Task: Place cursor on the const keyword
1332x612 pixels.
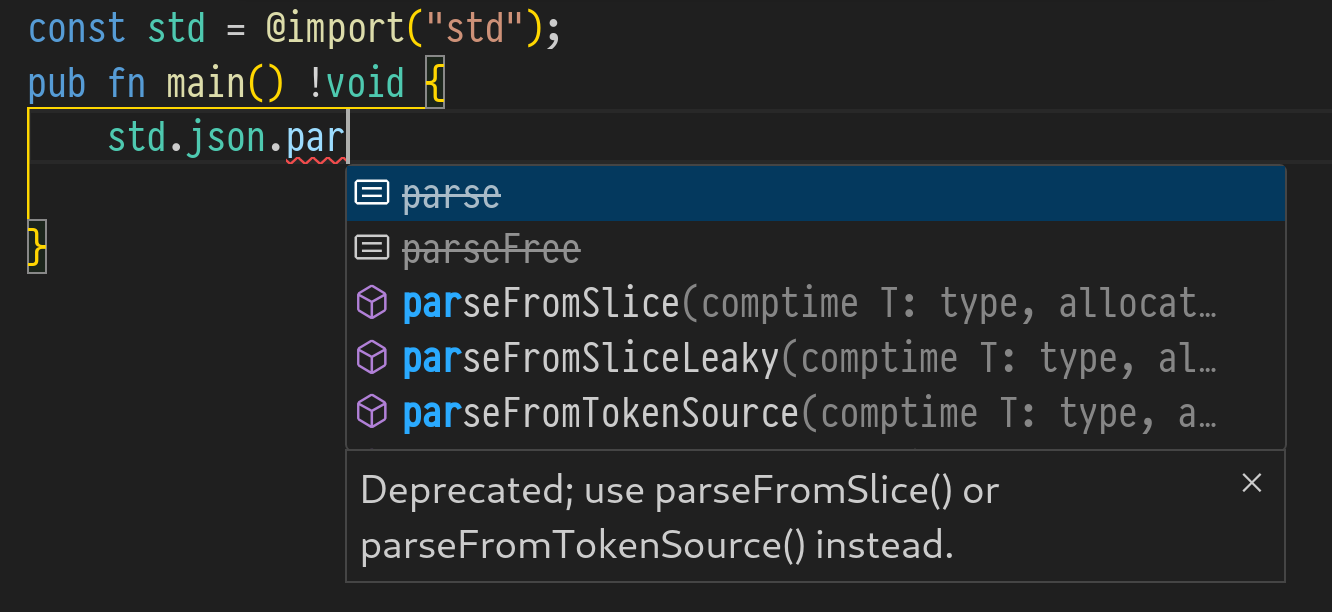Action: click(77, 28)
